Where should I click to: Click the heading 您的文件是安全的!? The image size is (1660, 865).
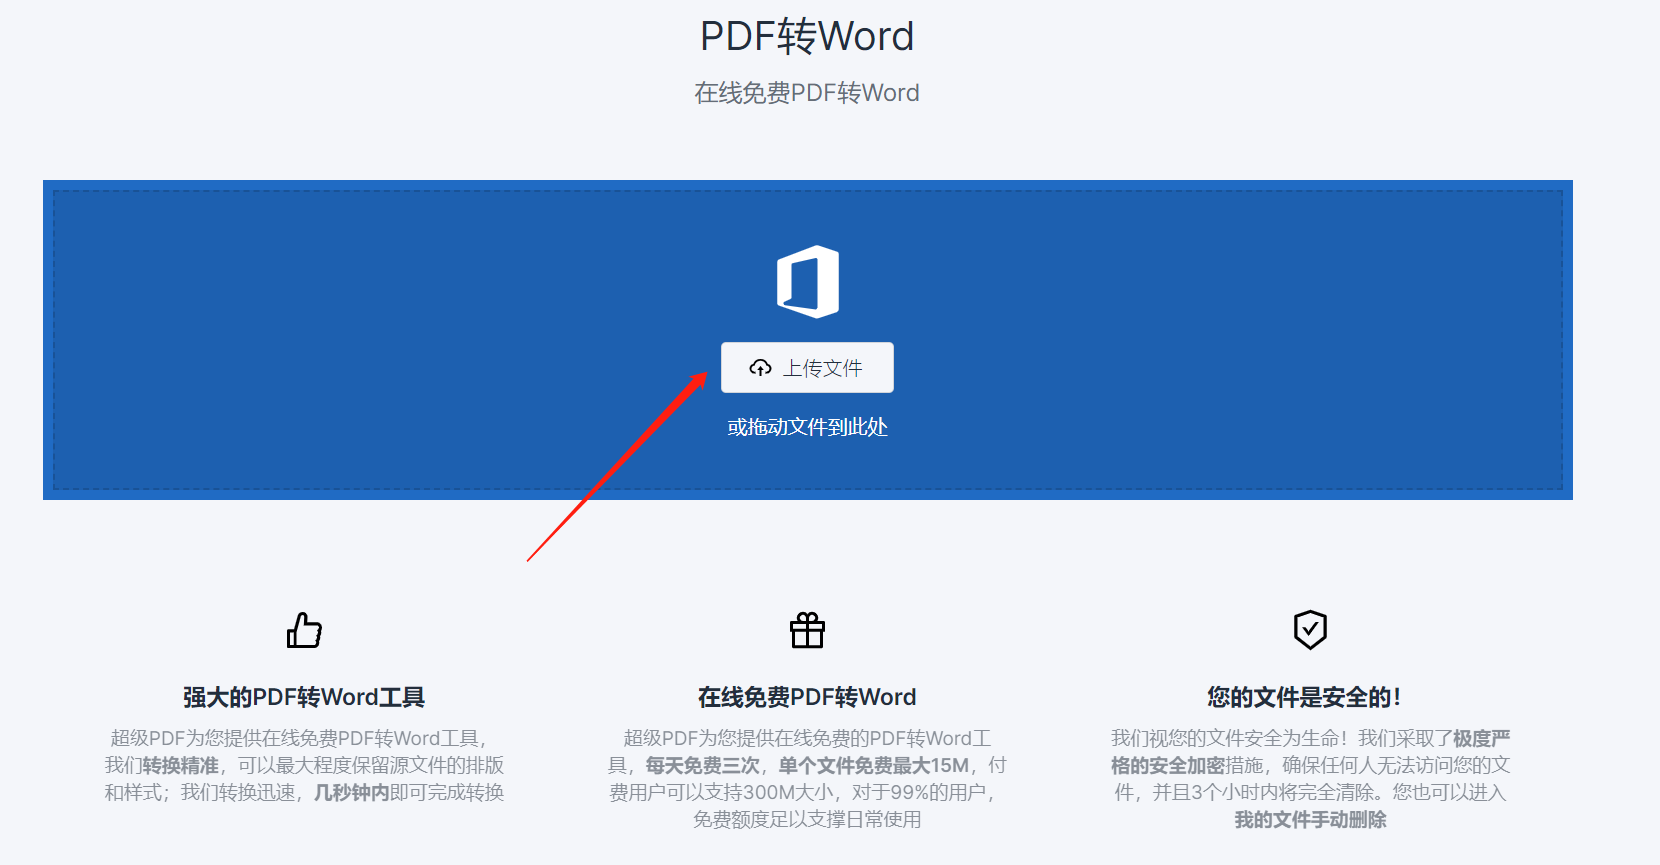point(1304,697)
